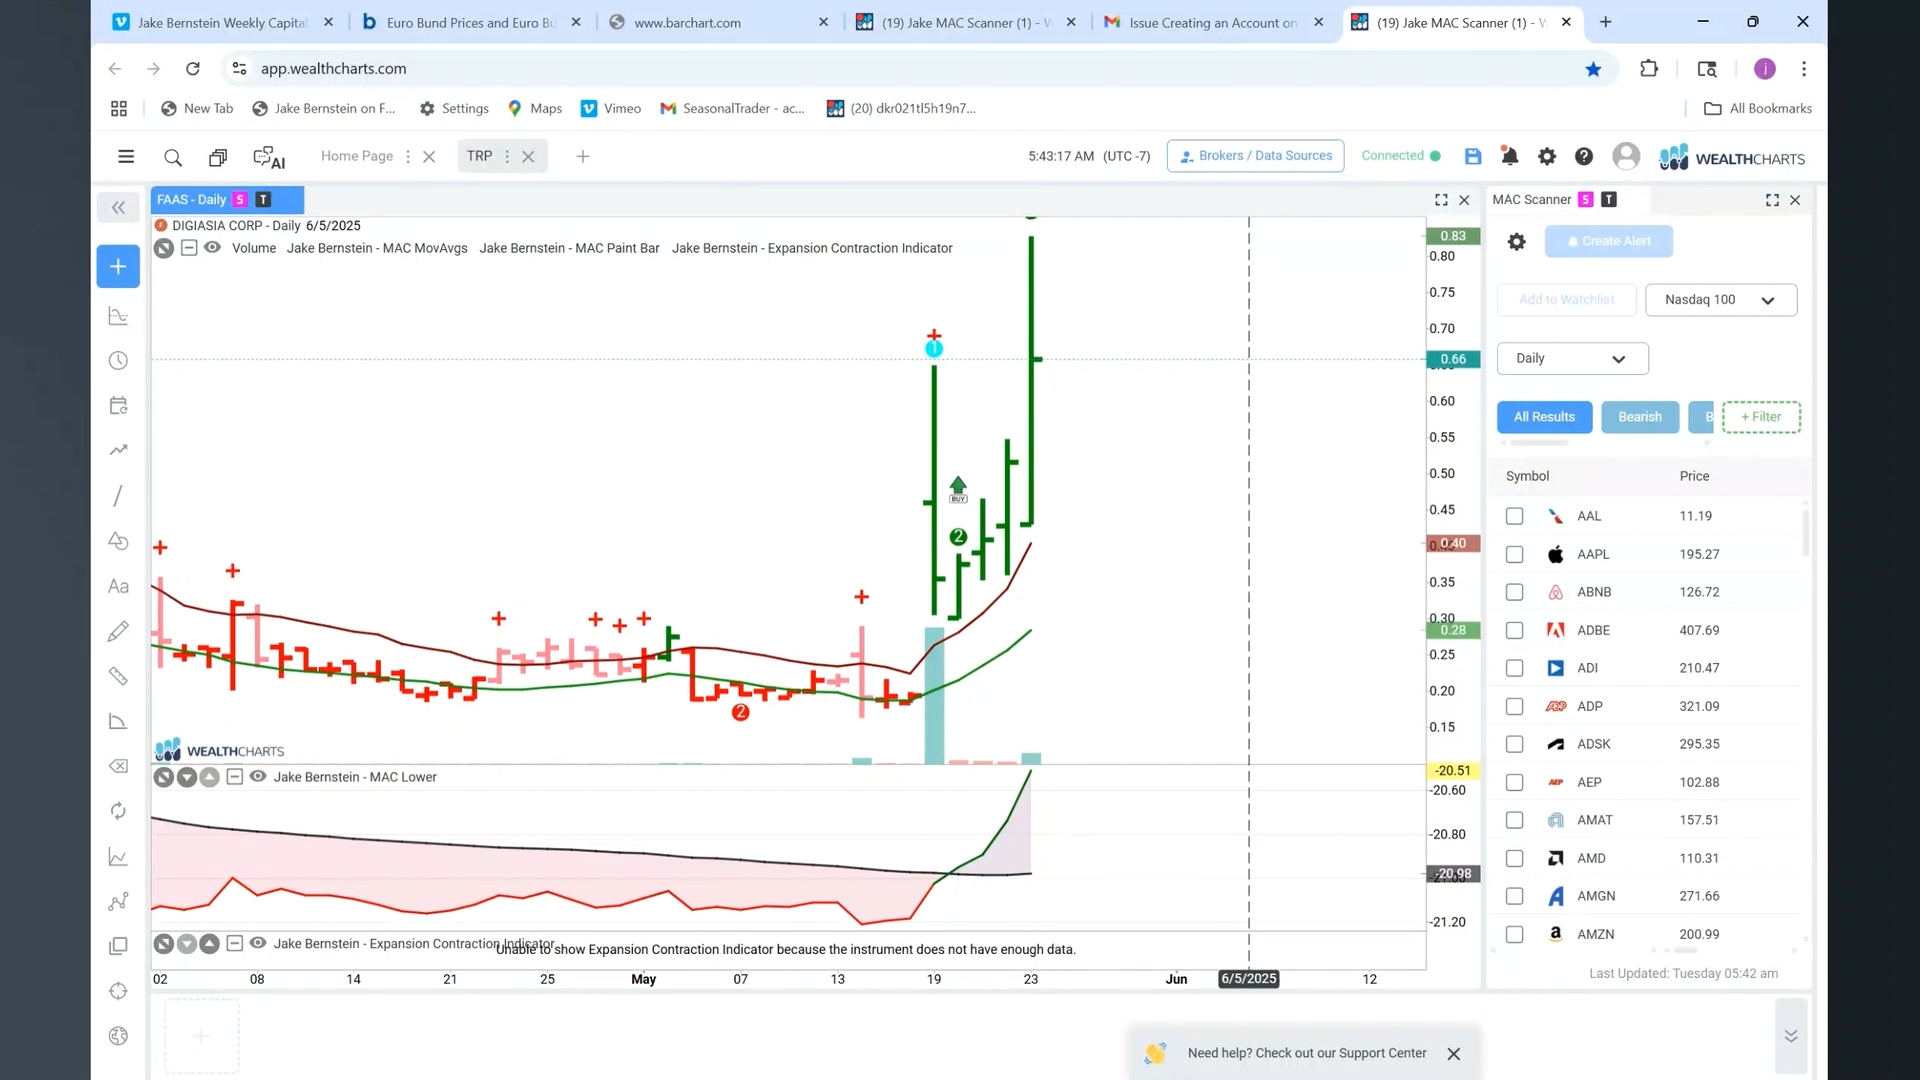Tick the AAPL checkbox
Image resolution: width=1920 pixels, height=1080 pixels.
coord(1514,554)
